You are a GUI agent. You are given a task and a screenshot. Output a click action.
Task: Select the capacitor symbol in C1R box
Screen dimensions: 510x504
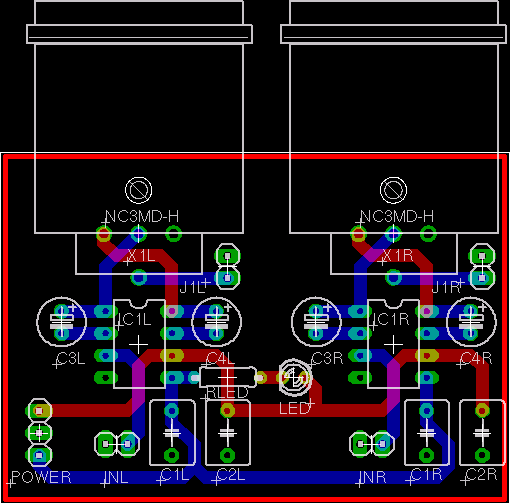pos(427,433)
